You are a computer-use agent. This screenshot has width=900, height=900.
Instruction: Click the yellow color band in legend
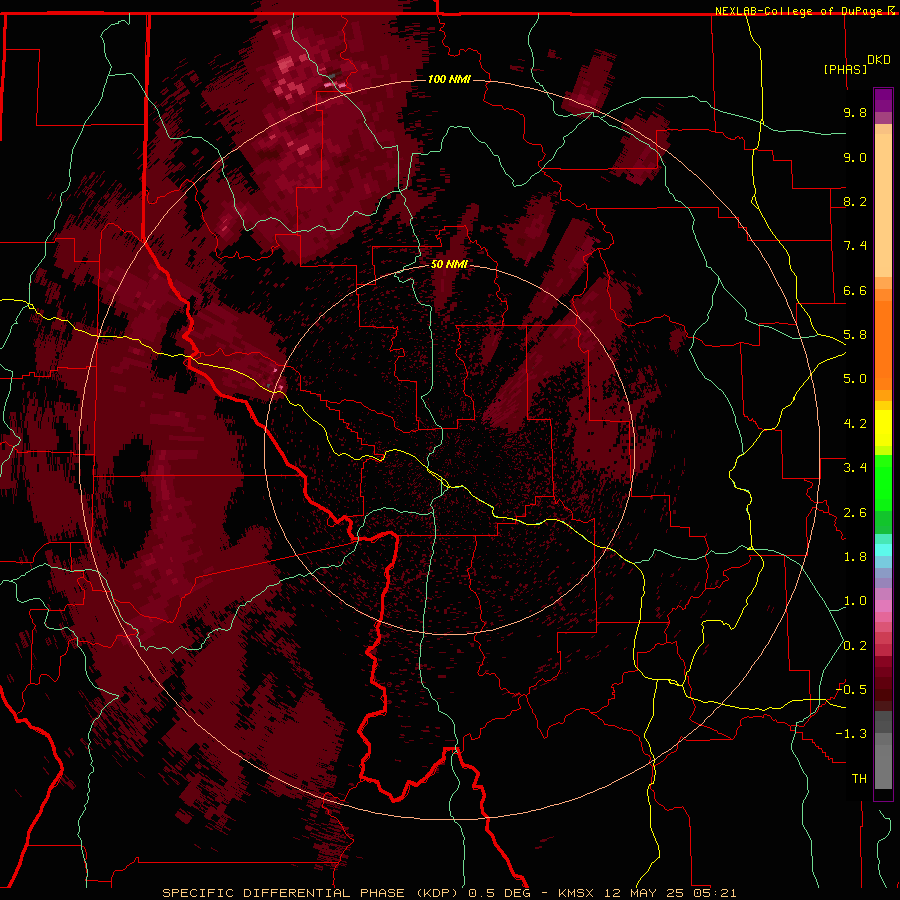[883, 428]
